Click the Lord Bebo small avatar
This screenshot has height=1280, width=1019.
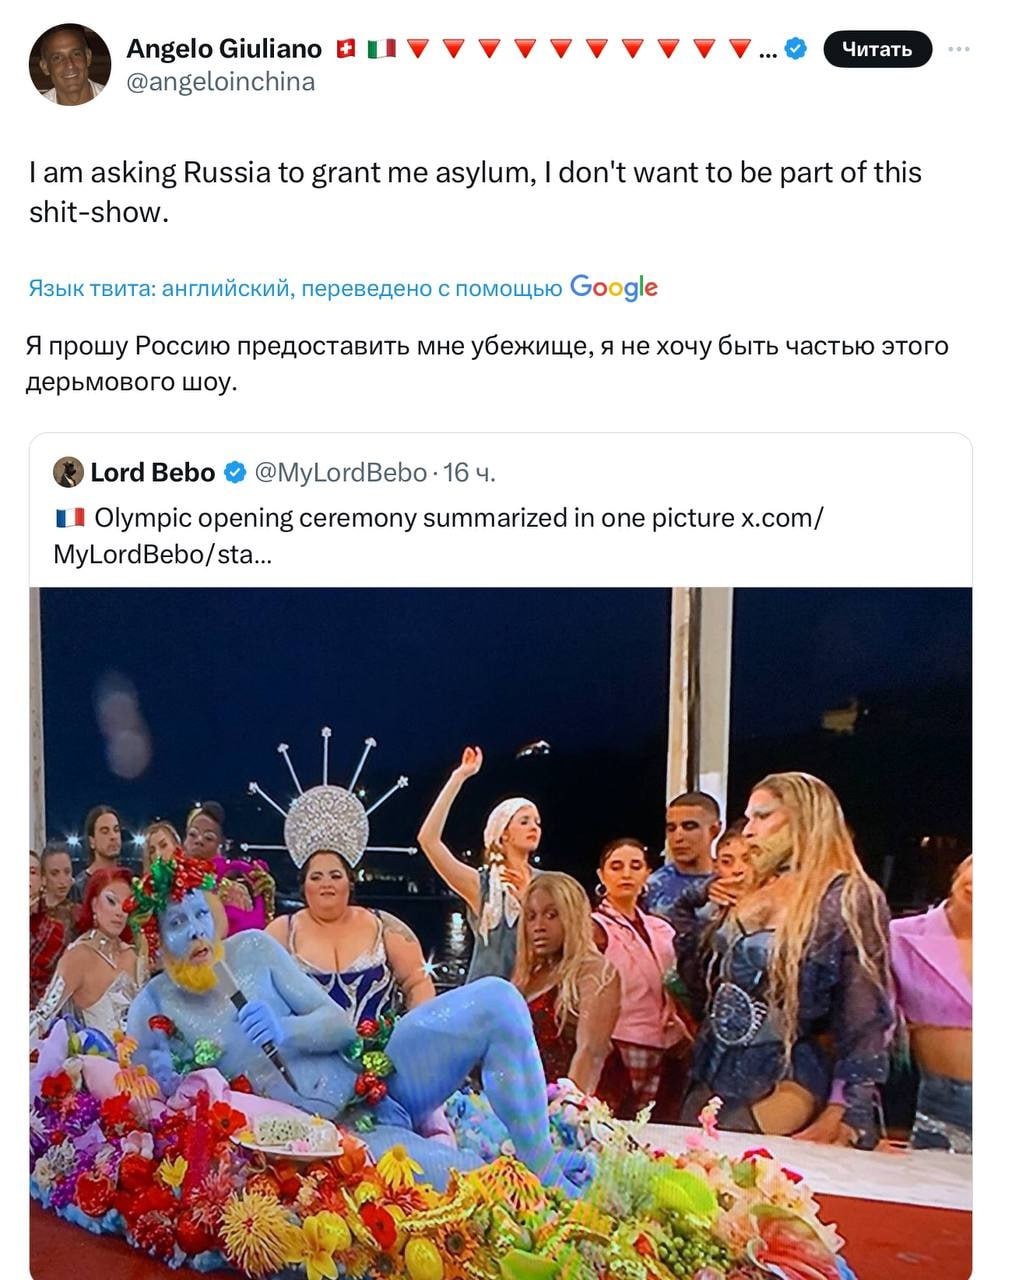[x=68, y=472]
